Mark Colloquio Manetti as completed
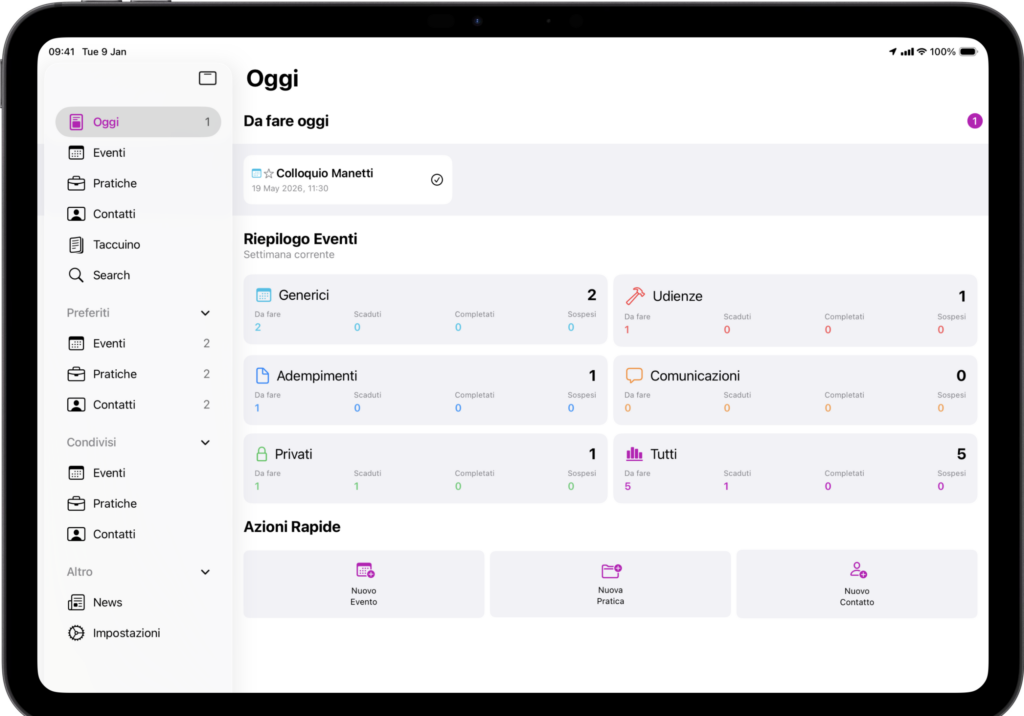Viewport: 1024px width, 716px height. (x=437, y=180)
